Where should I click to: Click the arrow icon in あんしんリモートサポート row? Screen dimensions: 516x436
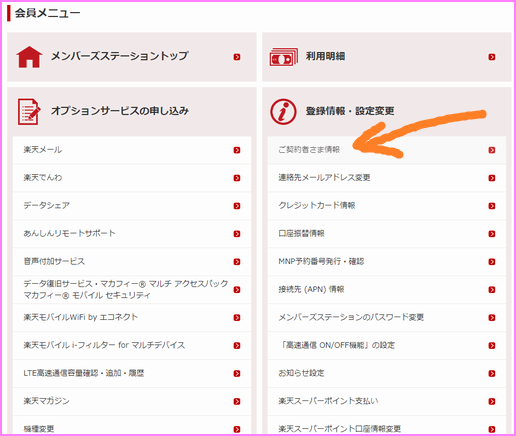(x=237, y=234)
